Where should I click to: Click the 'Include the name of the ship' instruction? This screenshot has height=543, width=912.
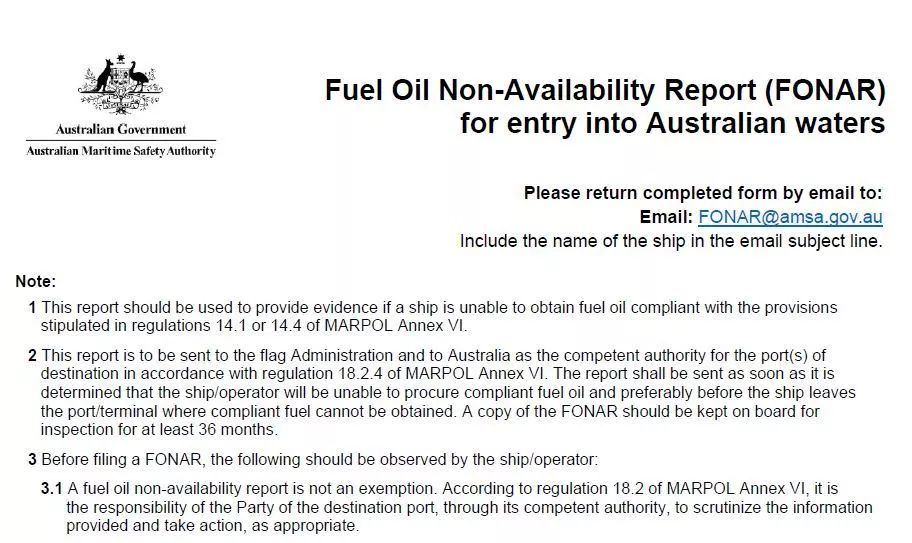point(671,241)
